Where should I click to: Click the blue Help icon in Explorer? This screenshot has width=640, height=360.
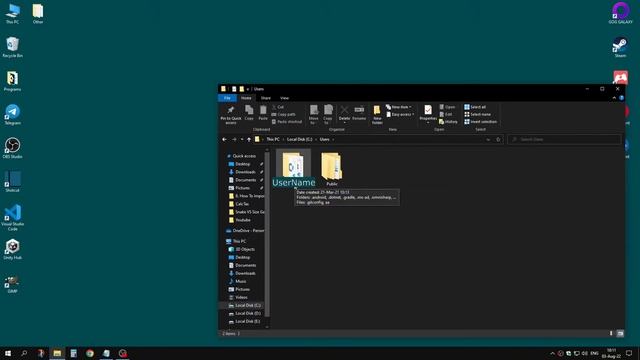point(621,98)
